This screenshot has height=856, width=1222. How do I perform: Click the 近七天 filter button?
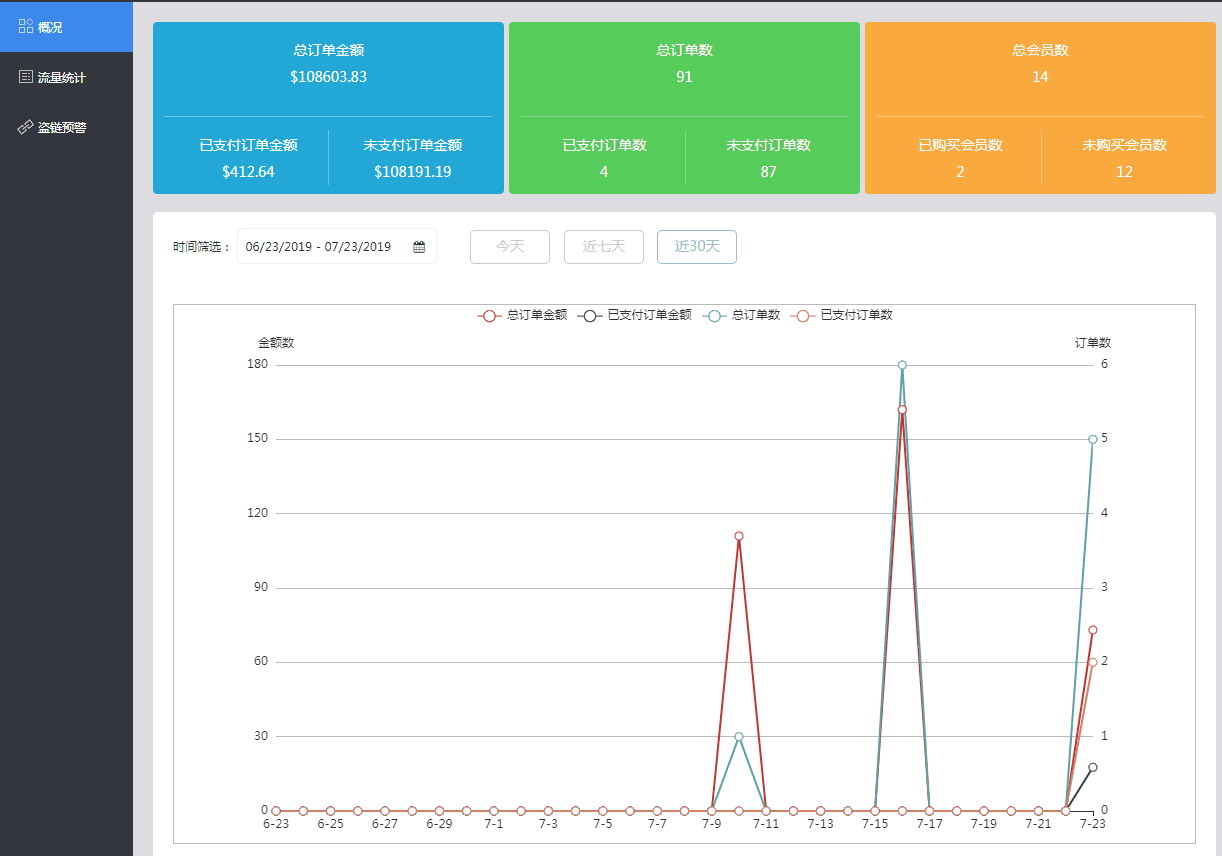click(x=604, y=246)
